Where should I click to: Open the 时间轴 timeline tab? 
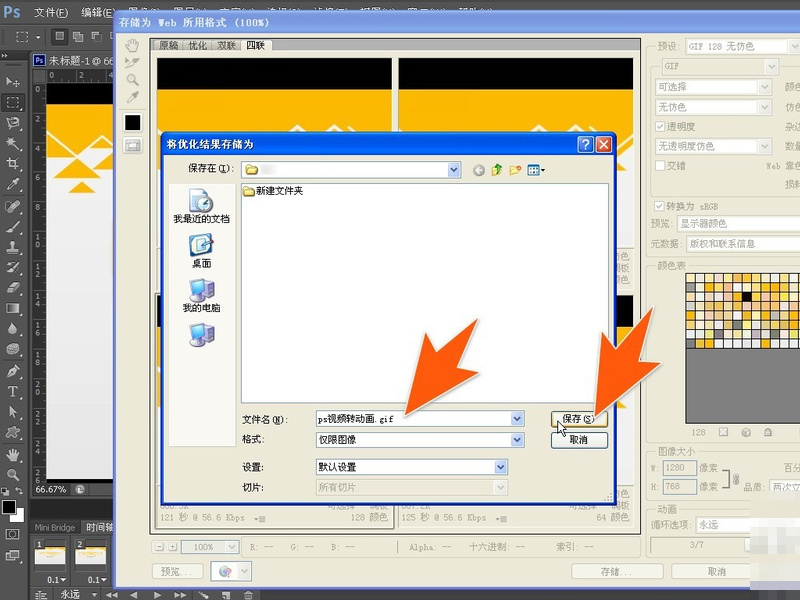tap(99, 527)
